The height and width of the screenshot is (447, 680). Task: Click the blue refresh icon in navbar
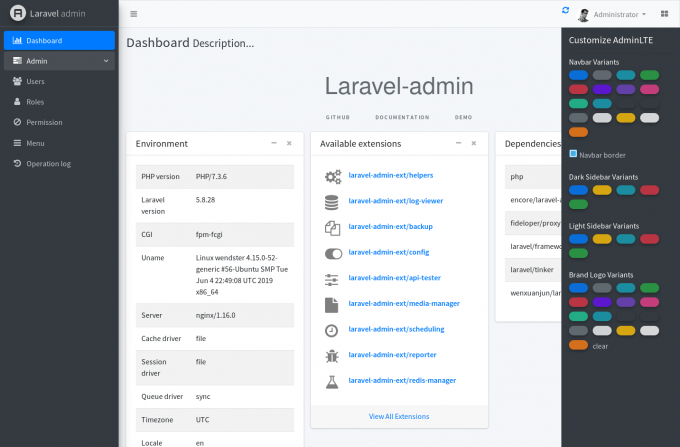tap(565, 10)
